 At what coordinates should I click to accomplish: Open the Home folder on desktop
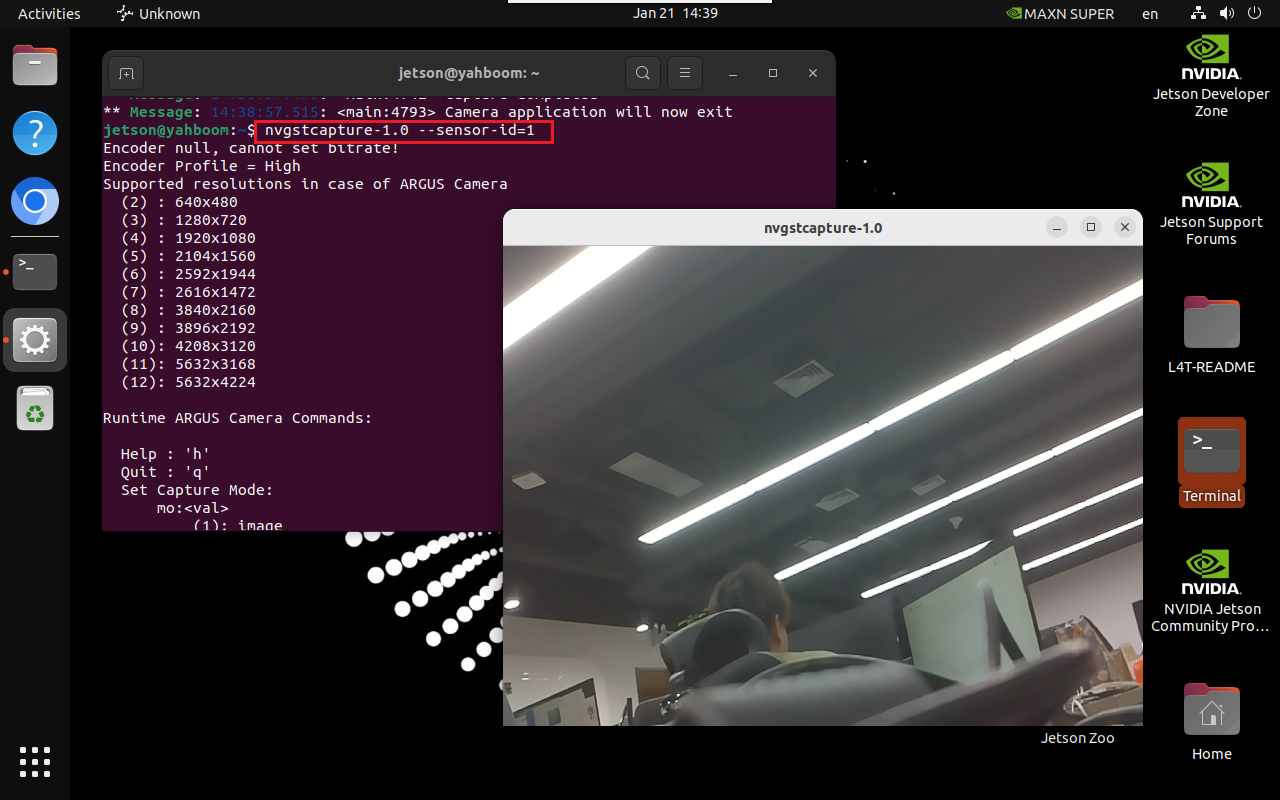1211,722
